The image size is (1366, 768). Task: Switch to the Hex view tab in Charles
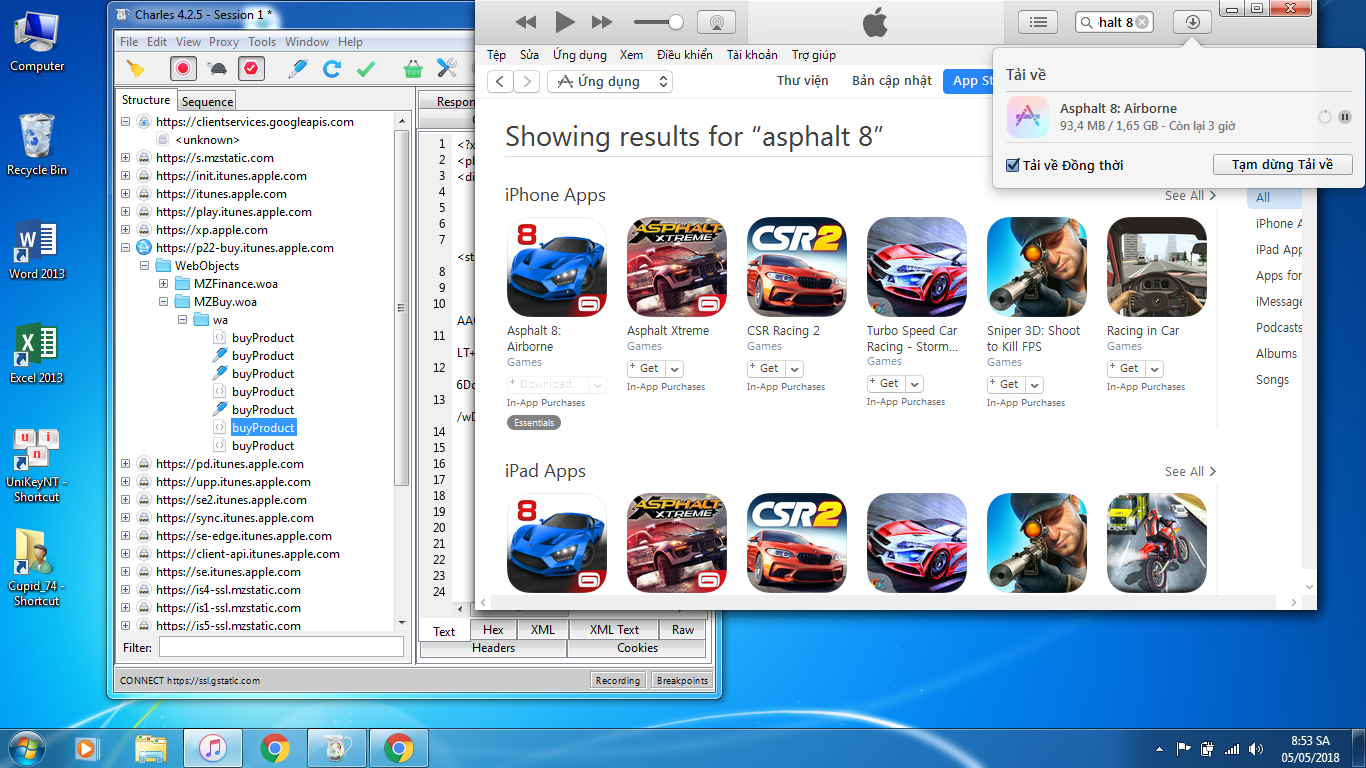[493, 630]
